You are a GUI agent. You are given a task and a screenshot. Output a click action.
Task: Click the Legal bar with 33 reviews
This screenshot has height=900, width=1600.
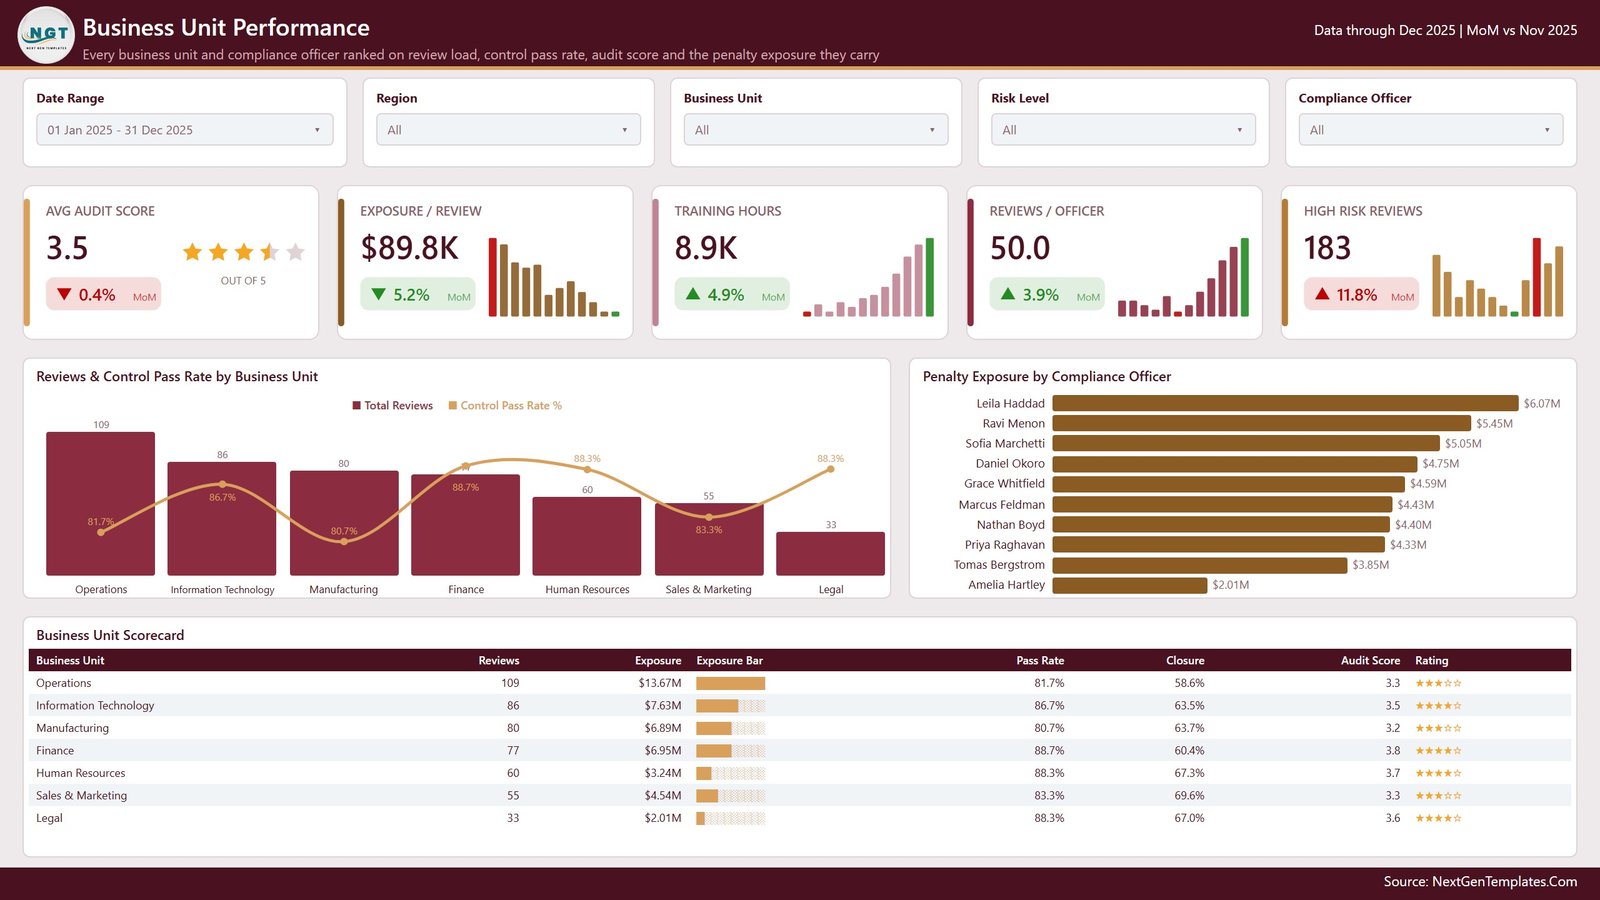[830, 553]
